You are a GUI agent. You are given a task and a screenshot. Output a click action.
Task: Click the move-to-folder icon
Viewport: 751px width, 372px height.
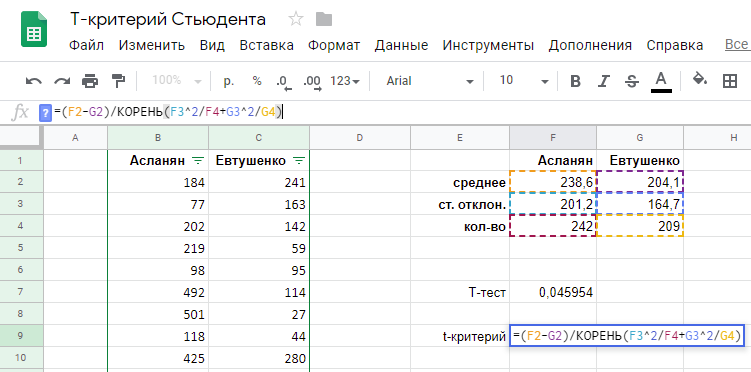[x=324, y=19]
